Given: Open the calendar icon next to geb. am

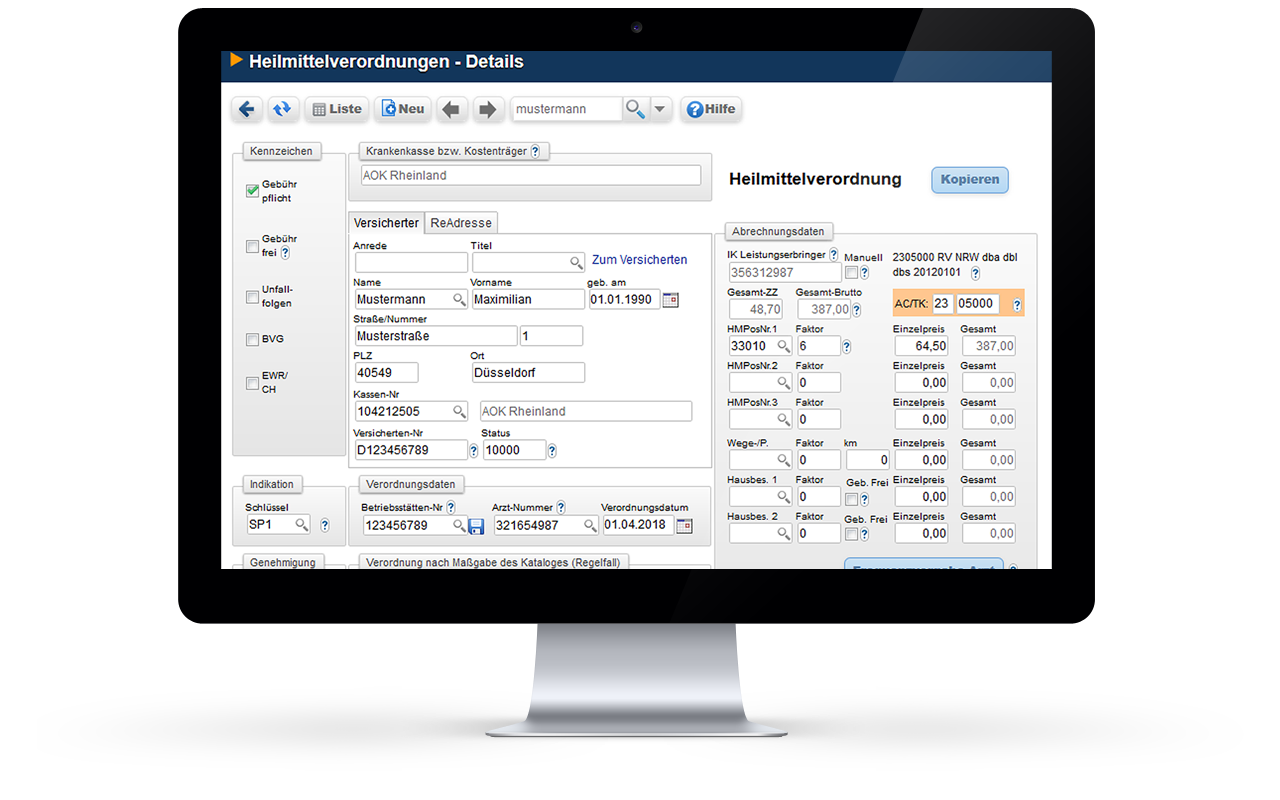Looking at the screenshot, I should tap(671, 299).
